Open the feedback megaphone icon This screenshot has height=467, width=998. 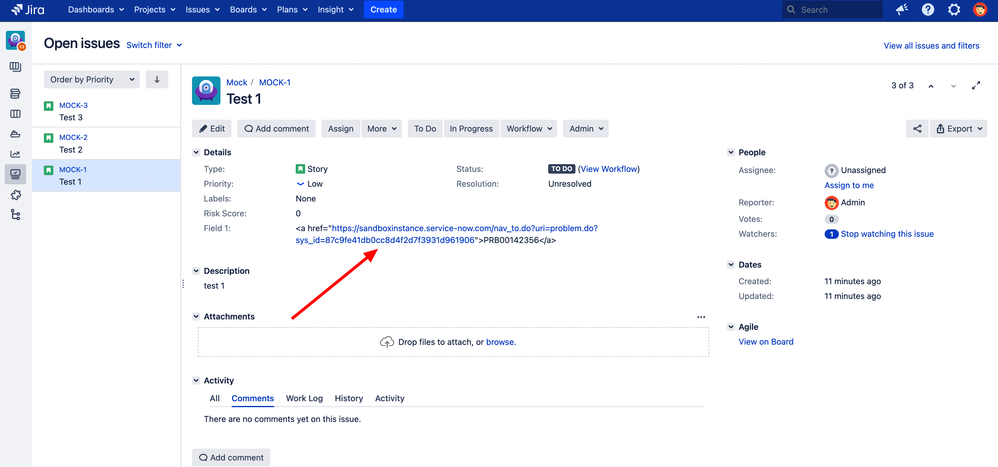(x=902, y=10)
